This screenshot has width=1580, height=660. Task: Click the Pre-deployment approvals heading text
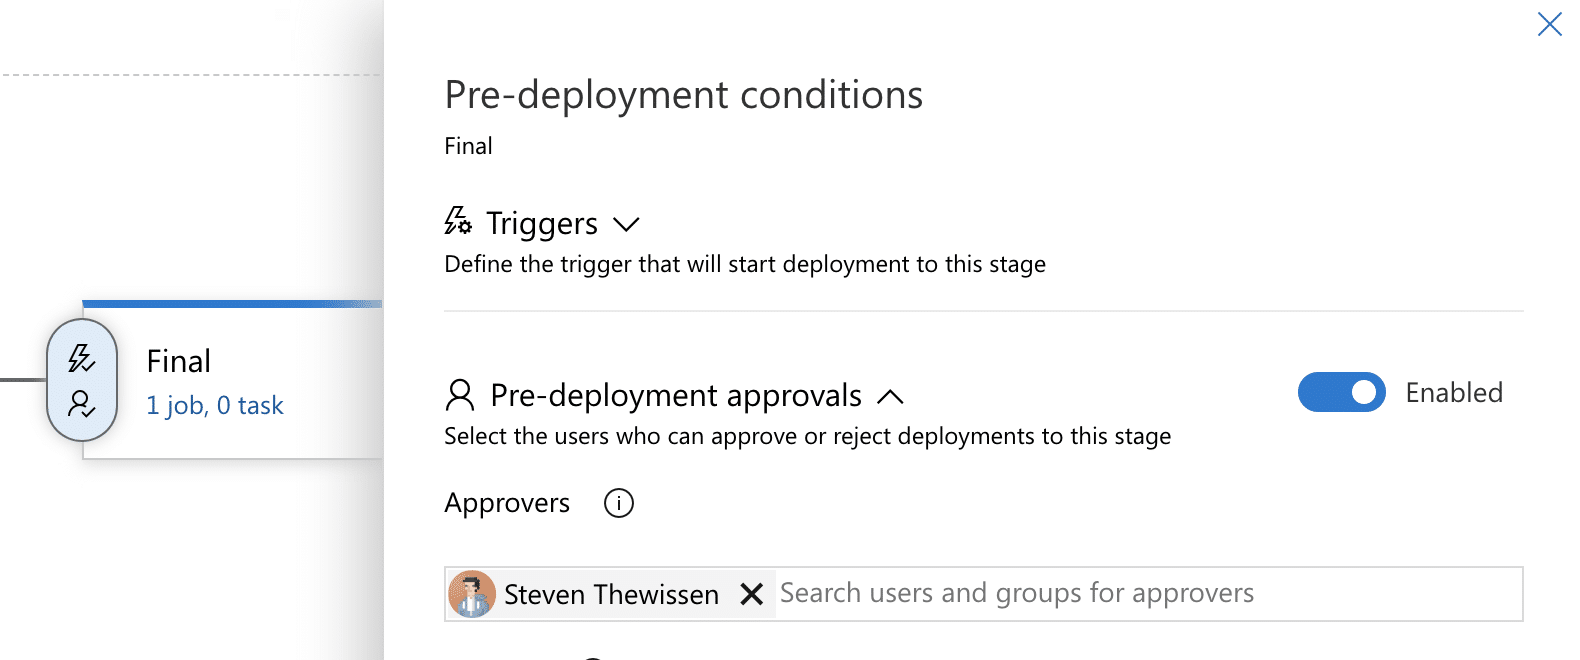point(675,396)
